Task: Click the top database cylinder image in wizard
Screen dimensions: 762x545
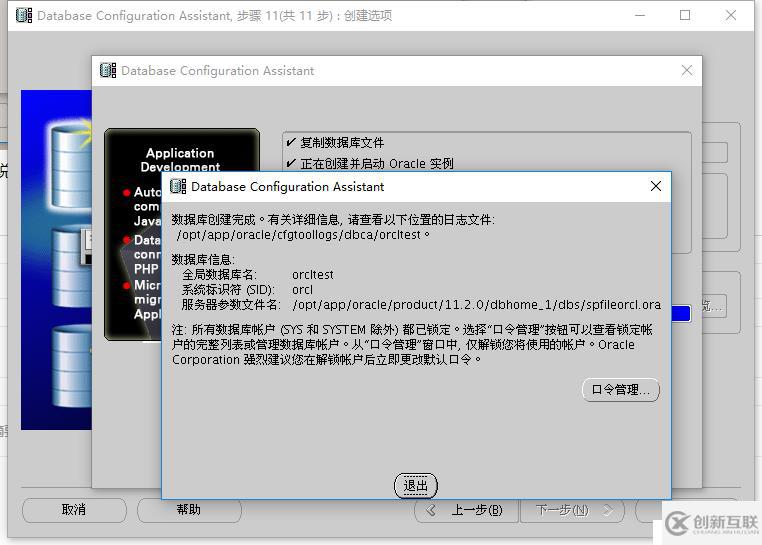Action: (x=72, y=164)
